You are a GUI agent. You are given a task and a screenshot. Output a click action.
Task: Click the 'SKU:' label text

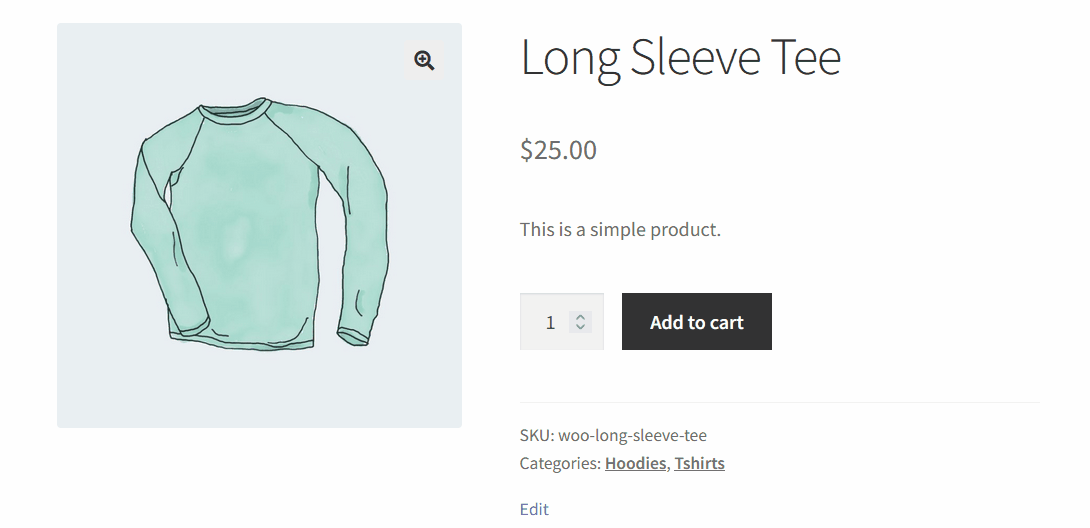click(537, 436)
